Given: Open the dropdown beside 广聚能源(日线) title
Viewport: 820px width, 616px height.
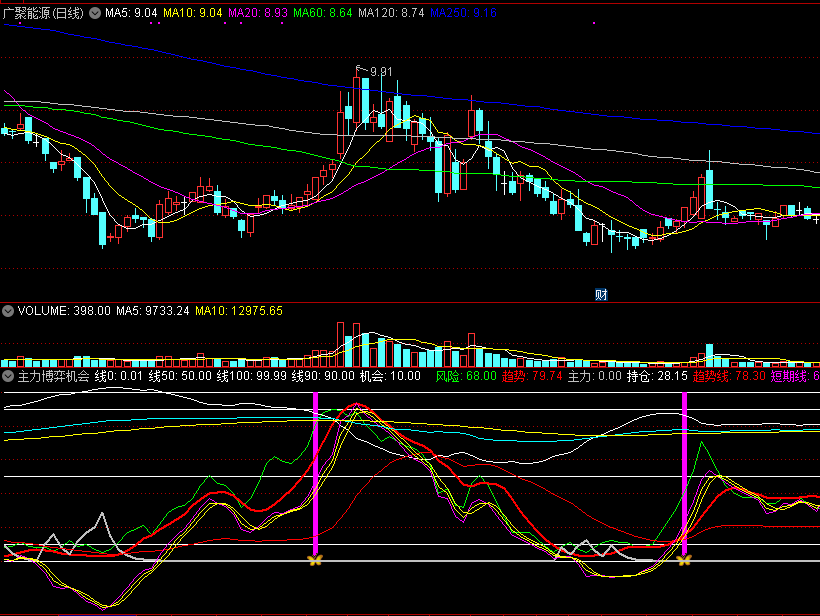Looking at the screenshot, I should 95,13.
